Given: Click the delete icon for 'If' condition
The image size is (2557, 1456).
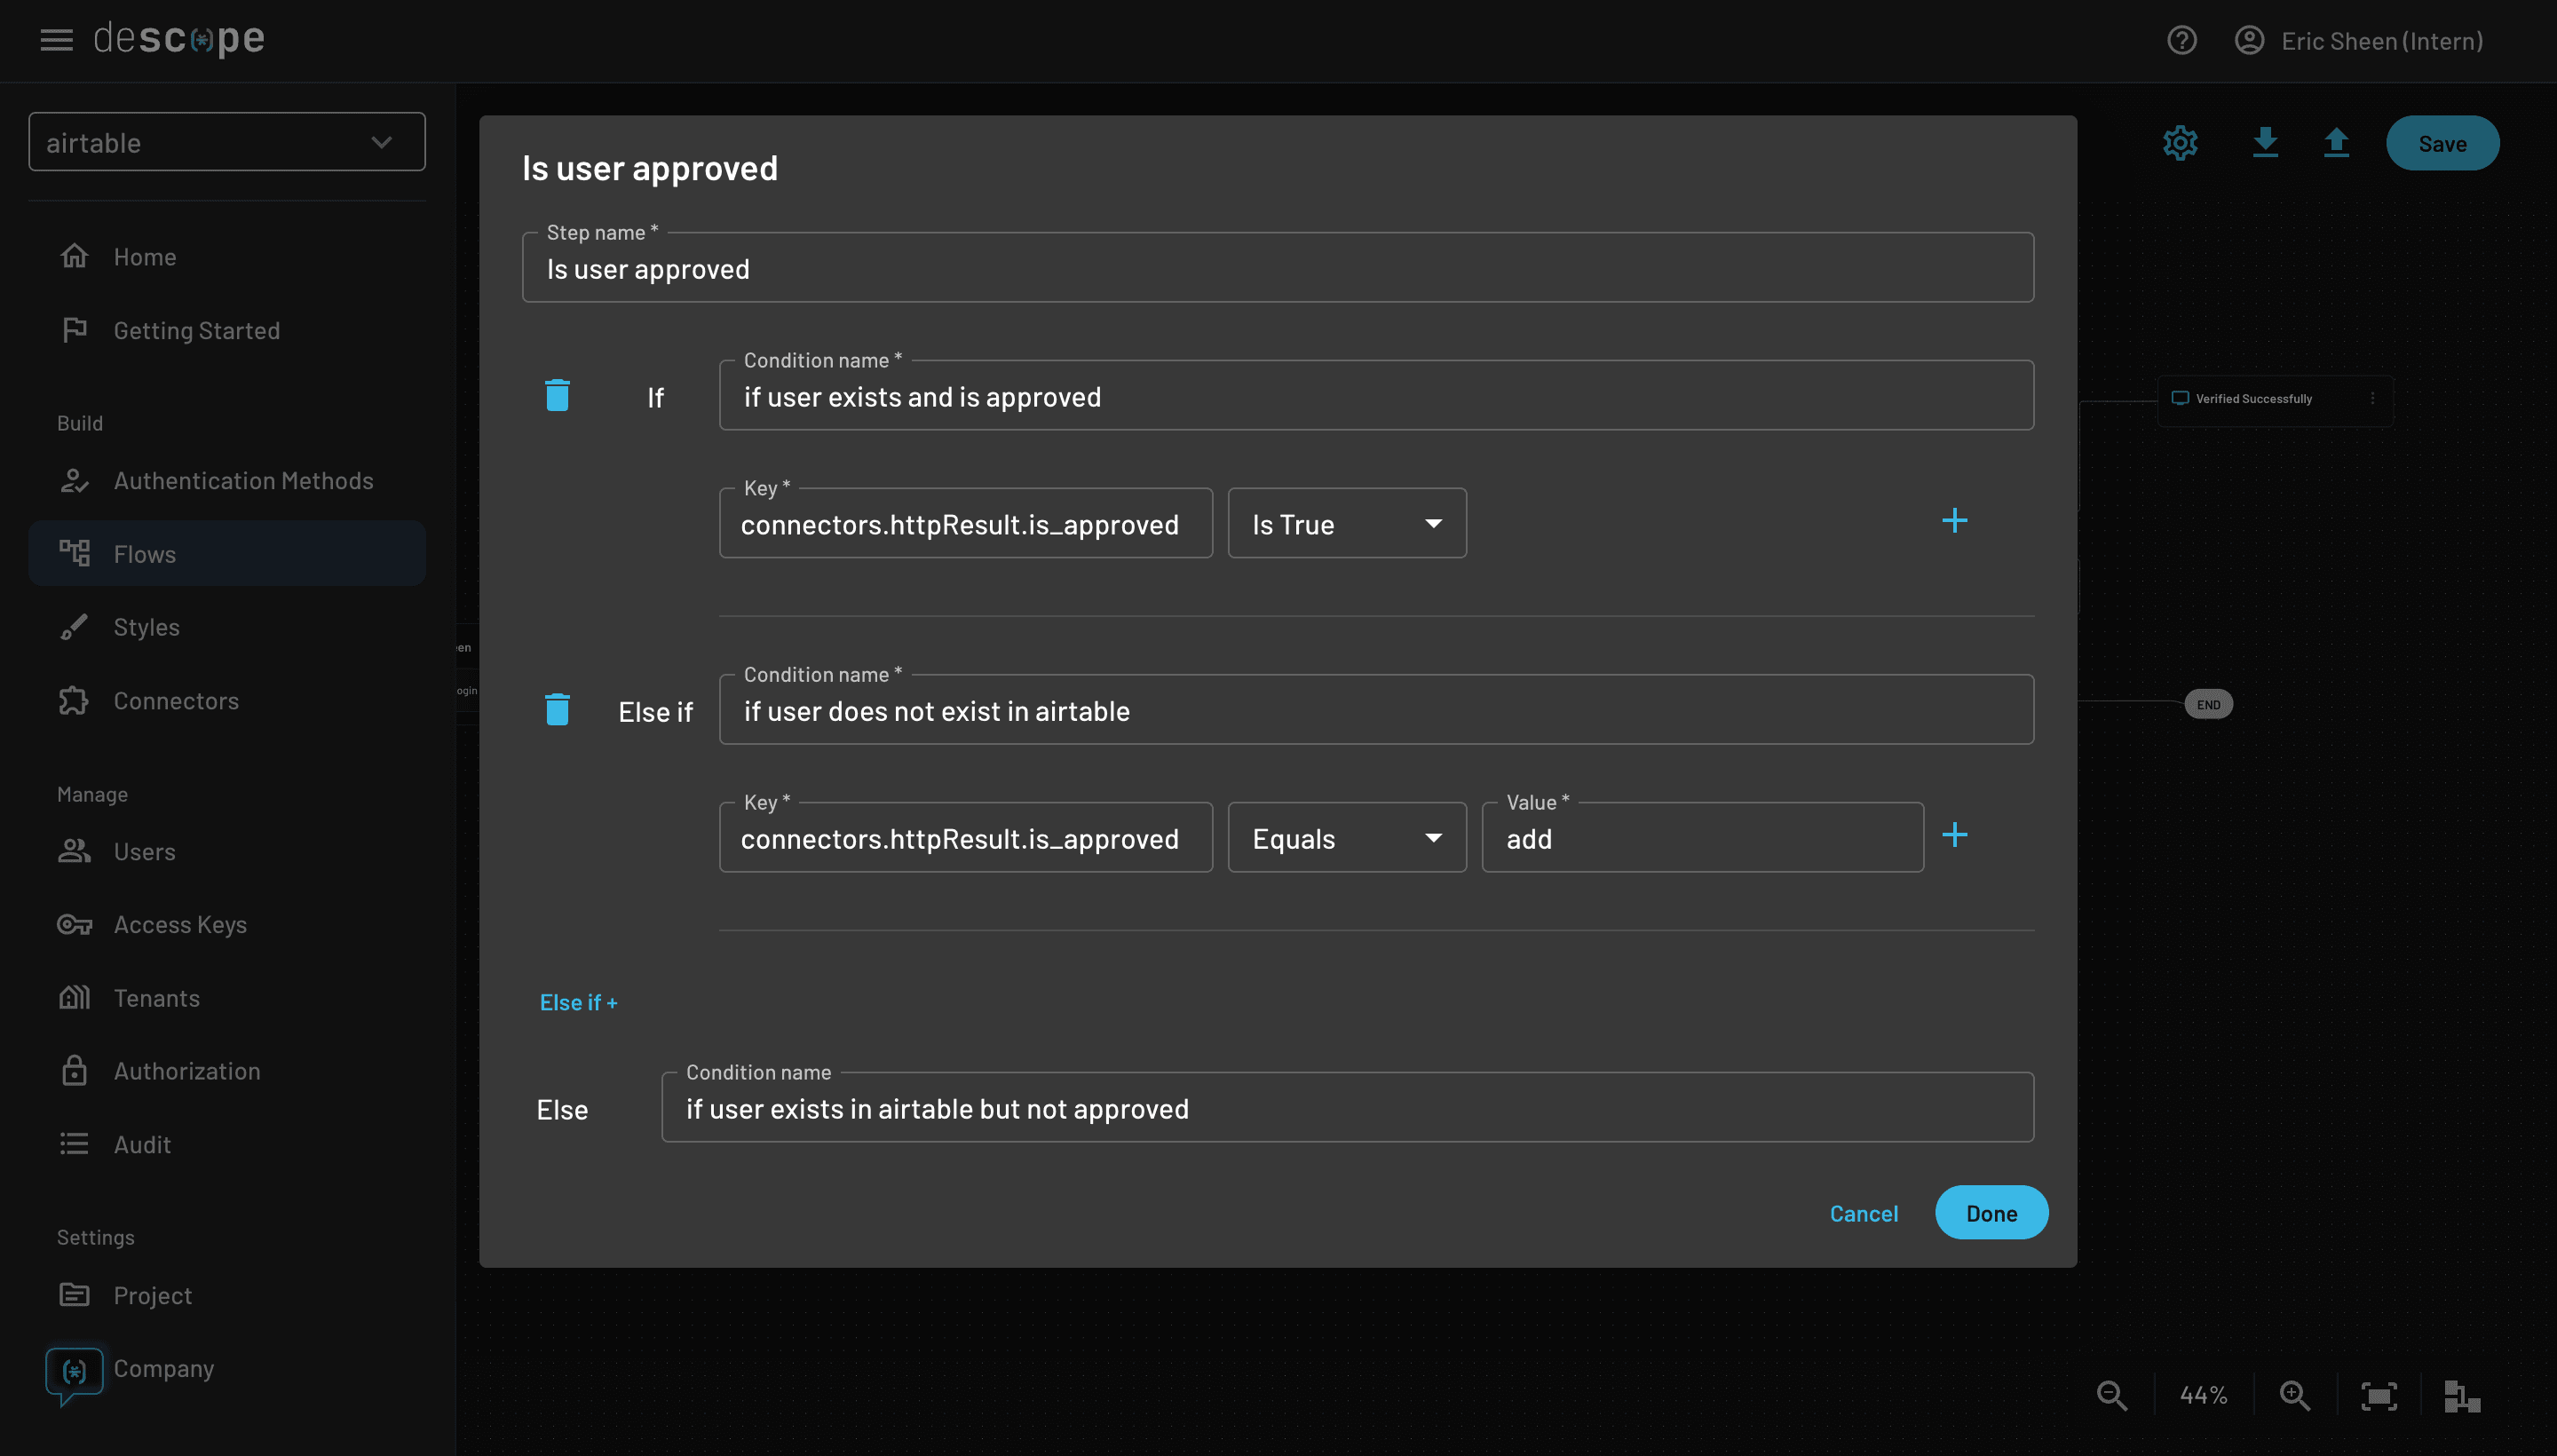Looking at the screenshot, I should point(557,393).
